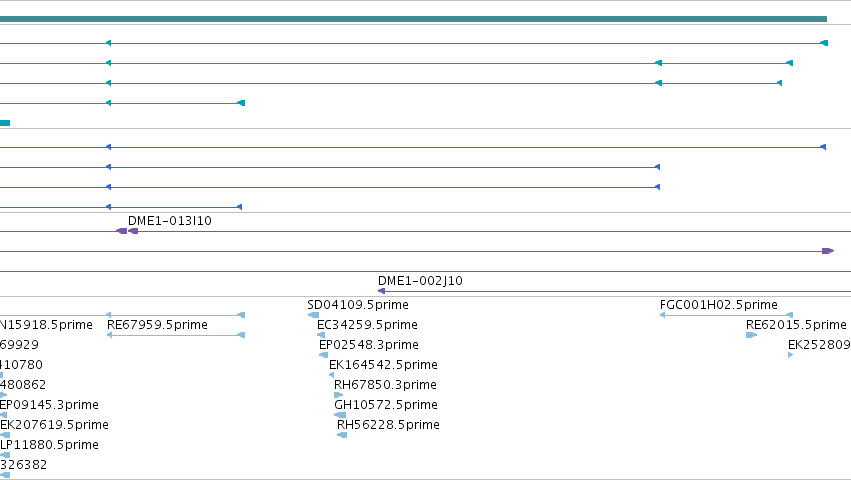Open the DME1-002J10 feature label
The image size is (851, 480).
(x=421, y=281)
